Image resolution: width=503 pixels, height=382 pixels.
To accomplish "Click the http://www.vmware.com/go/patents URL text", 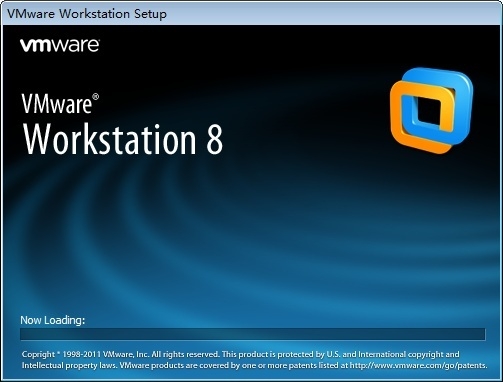I will 419,365.
